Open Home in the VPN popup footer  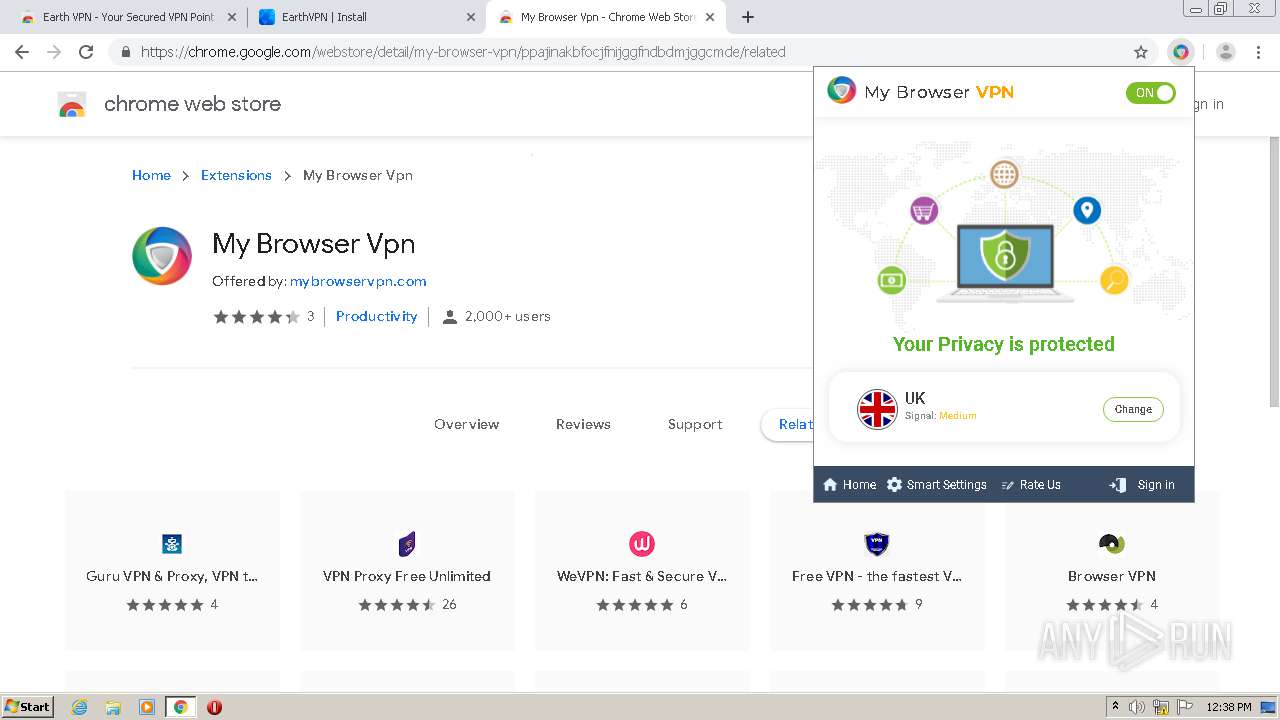tap(849, 485)
